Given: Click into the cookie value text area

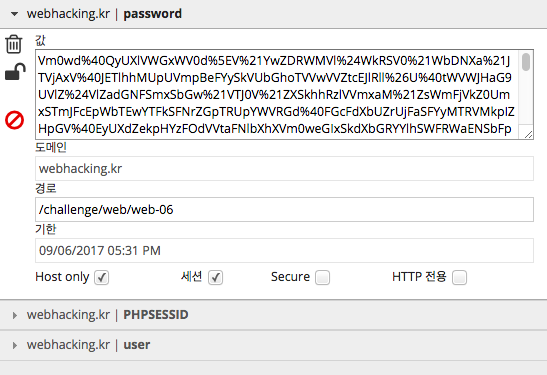Looking at the screenshot, I should pyautogui.click(x=277, y=95).
